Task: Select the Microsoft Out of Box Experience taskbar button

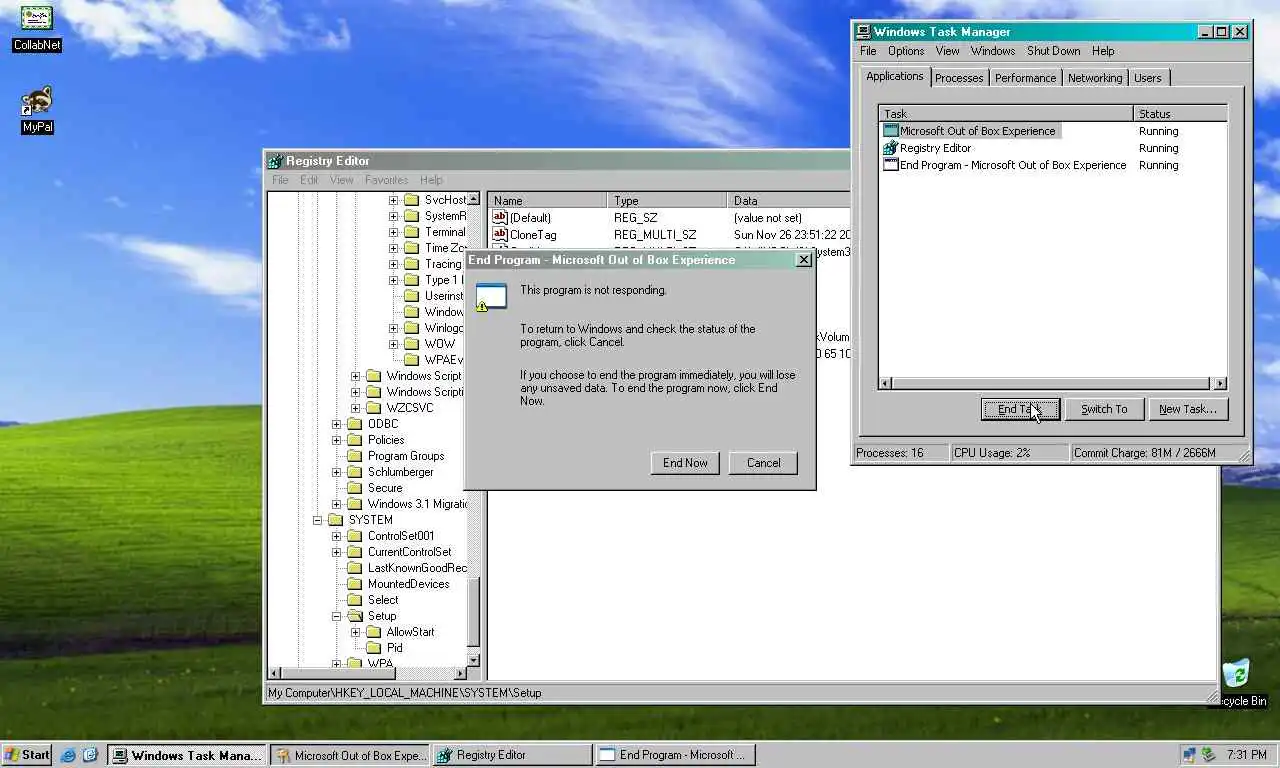Action: (x=350, y=755)
